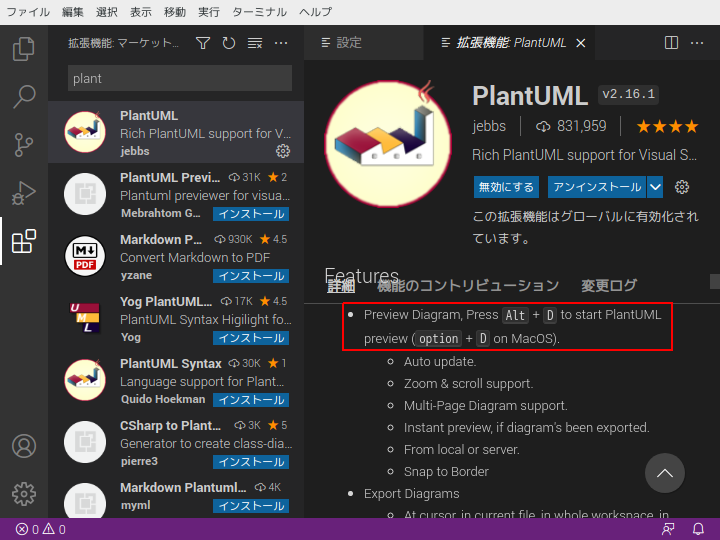
Task: Install the Markdown PDF extension
Action: [251, 276]
